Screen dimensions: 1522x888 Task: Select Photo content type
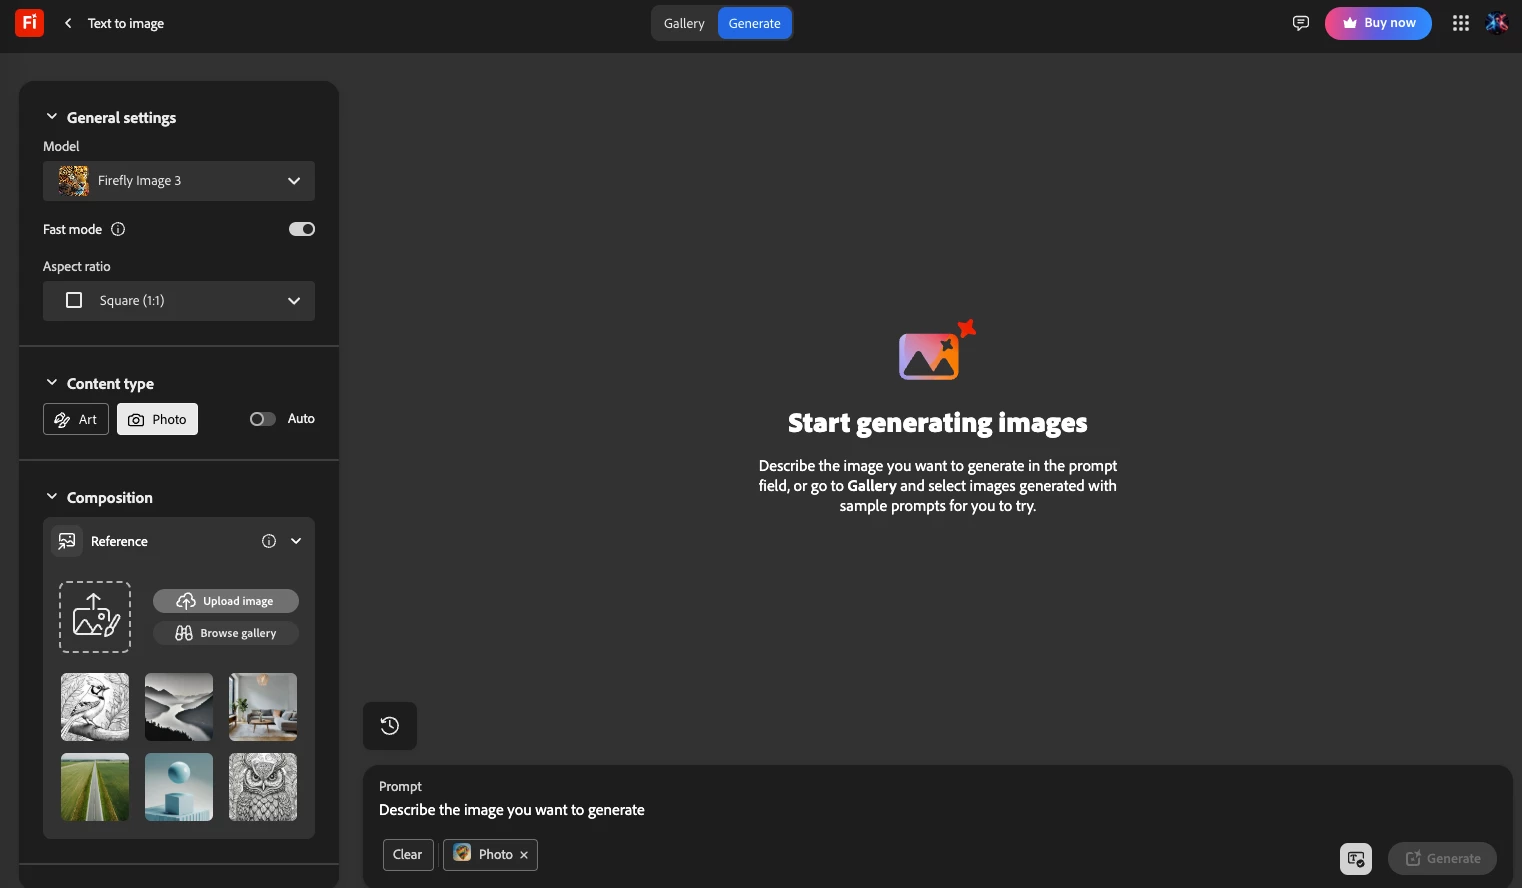point(157,419)
